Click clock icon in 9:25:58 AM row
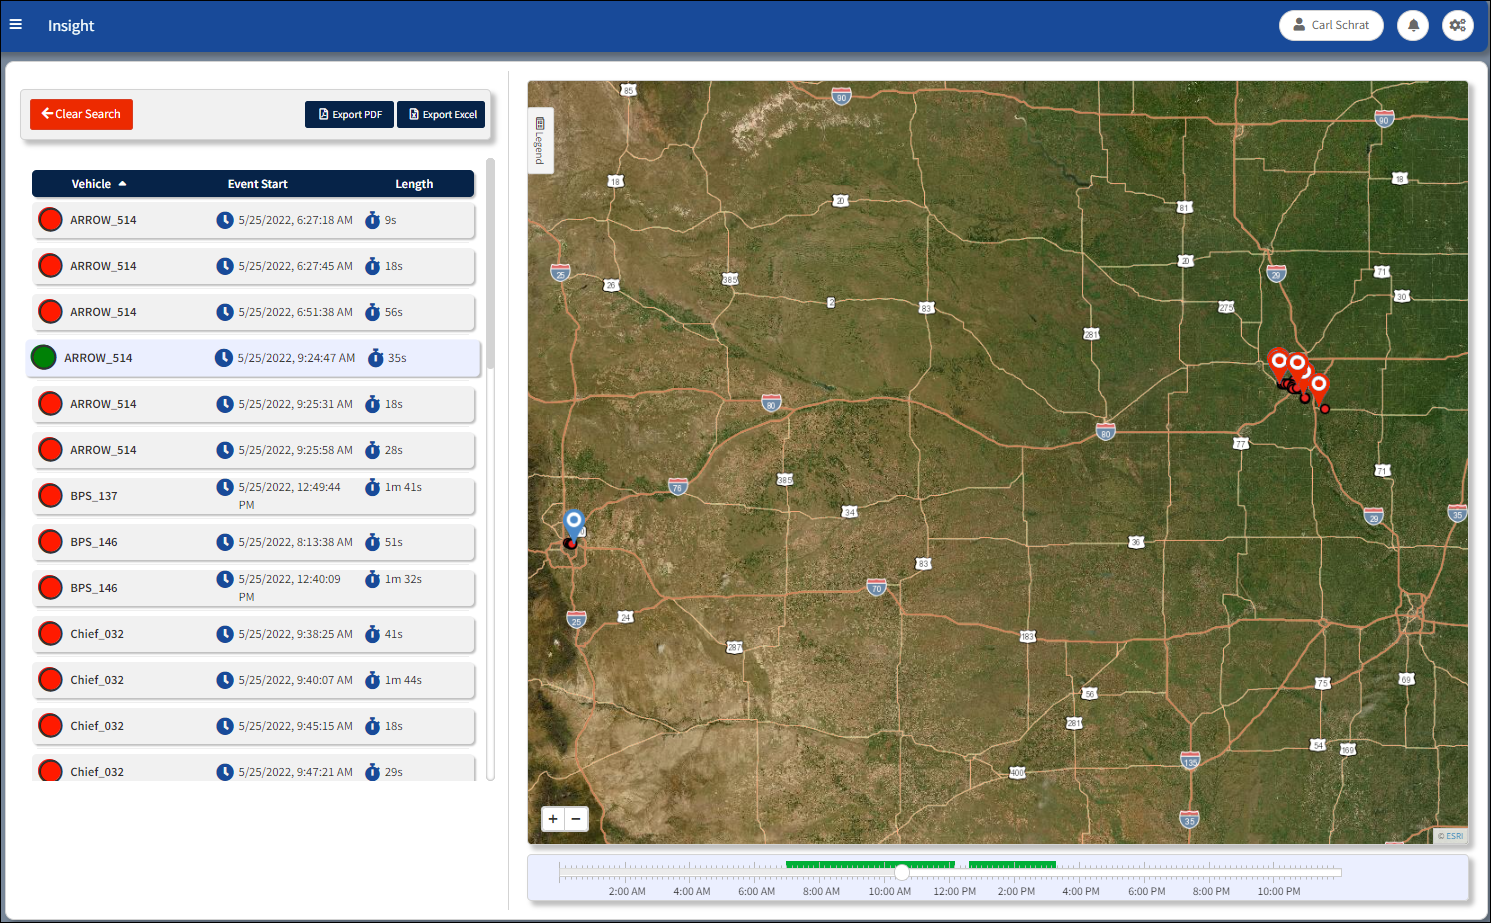 [225, 450]
